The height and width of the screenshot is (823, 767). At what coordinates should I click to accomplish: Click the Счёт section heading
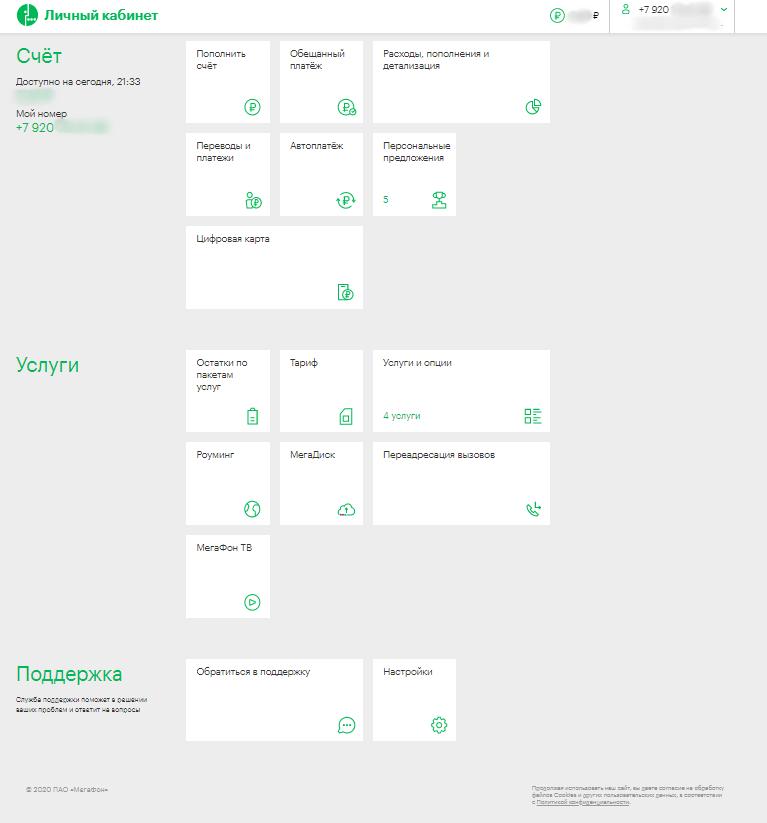point(39,56)
